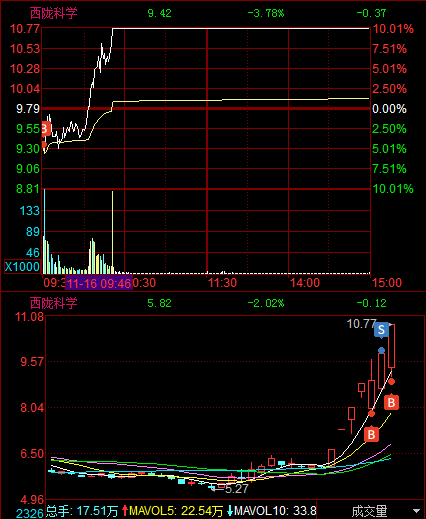Open the 成交里 indicator dropdown arrow
Screen dimensions: 426x519
[x=416, y=511]
